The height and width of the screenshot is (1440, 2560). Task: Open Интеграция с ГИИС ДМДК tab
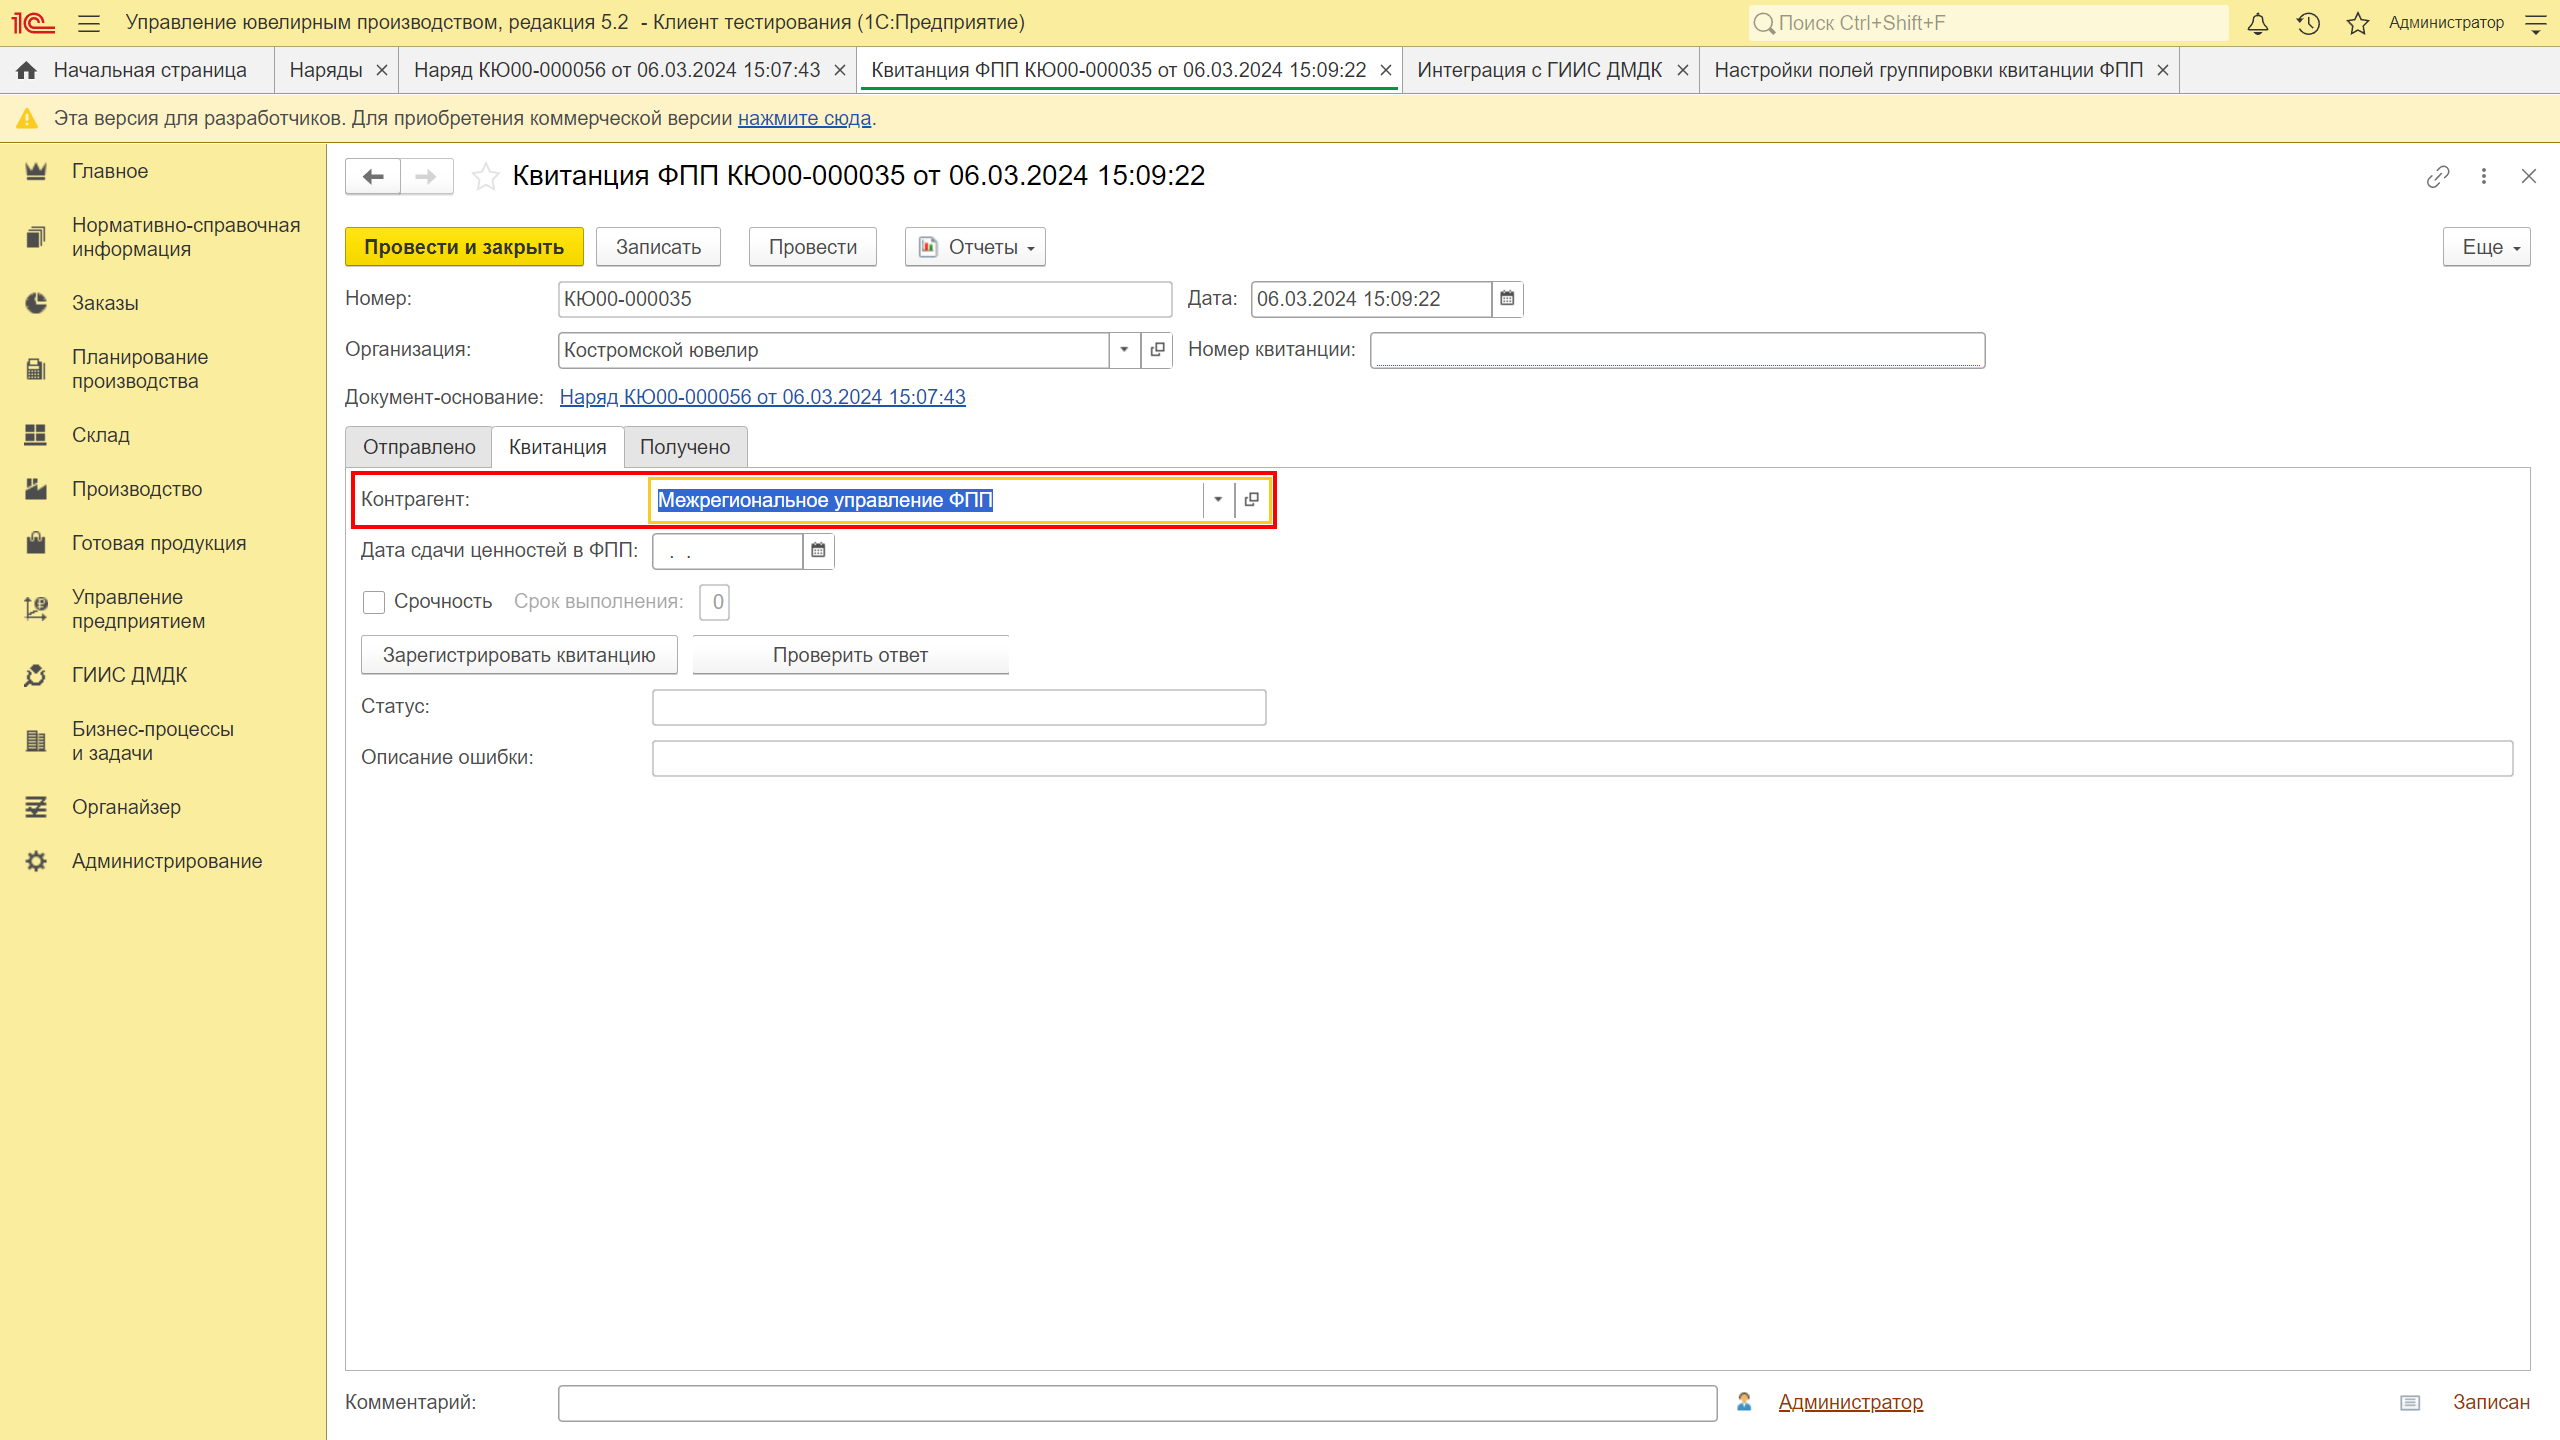[x=1539, y=70]
